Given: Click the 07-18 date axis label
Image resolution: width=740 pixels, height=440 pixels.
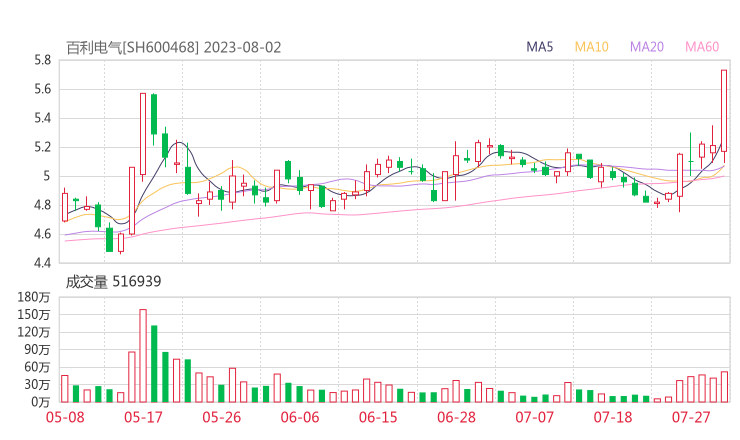Looking at the screenshot, I should click(613, 417).
